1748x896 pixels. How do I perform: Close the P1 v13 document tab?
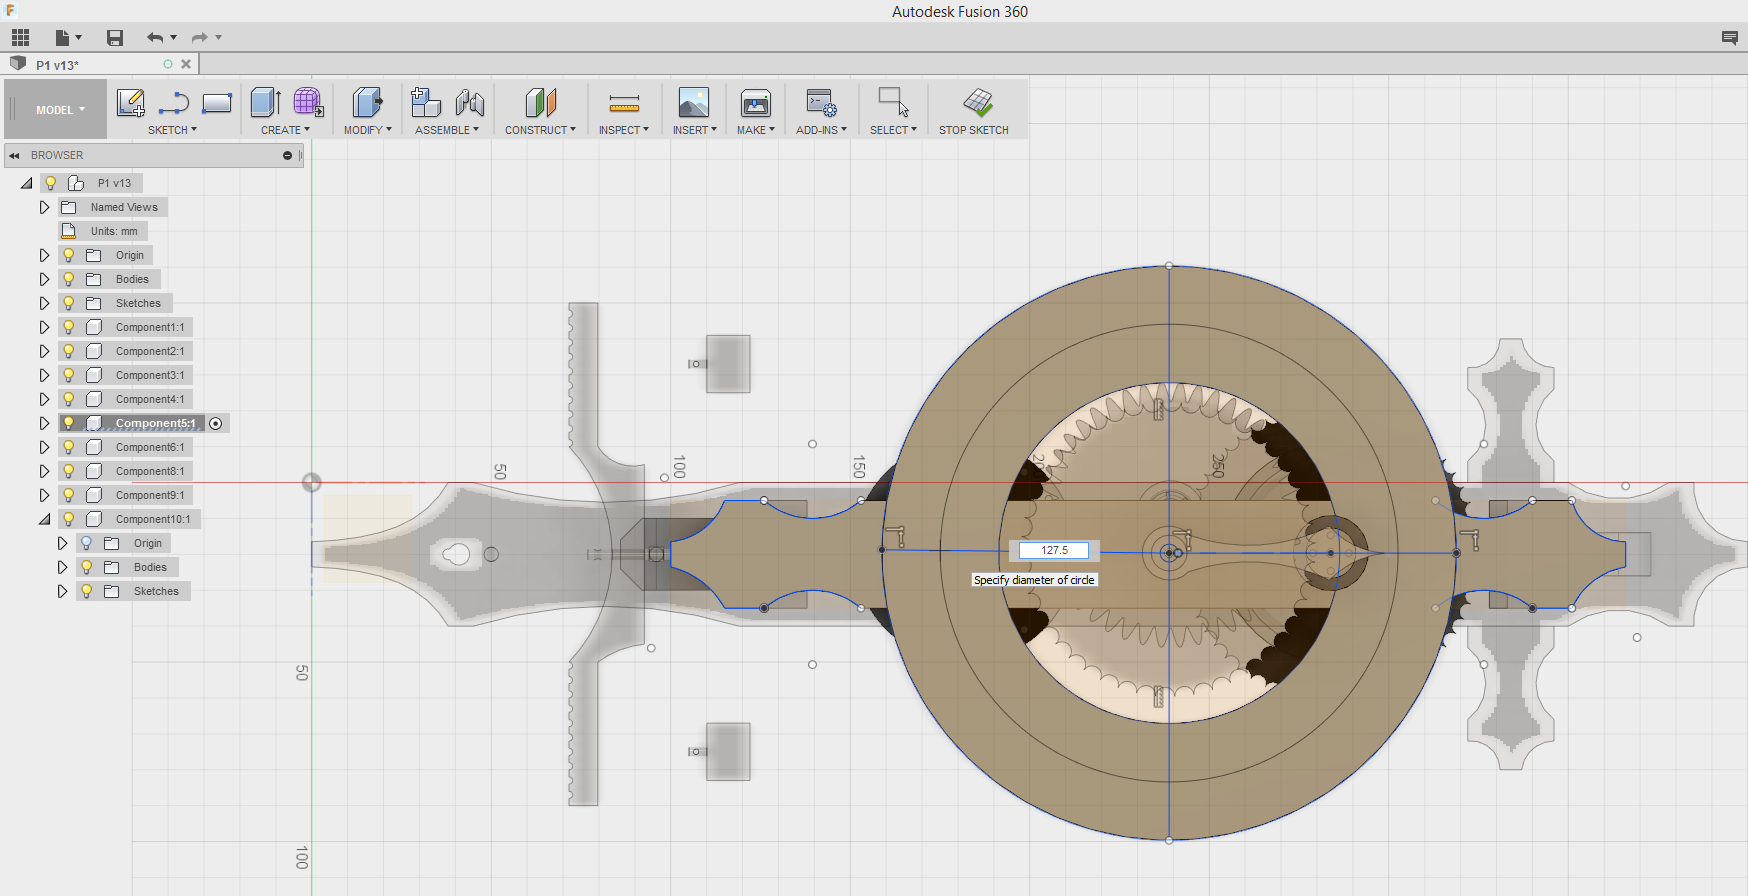coord(186,64)
